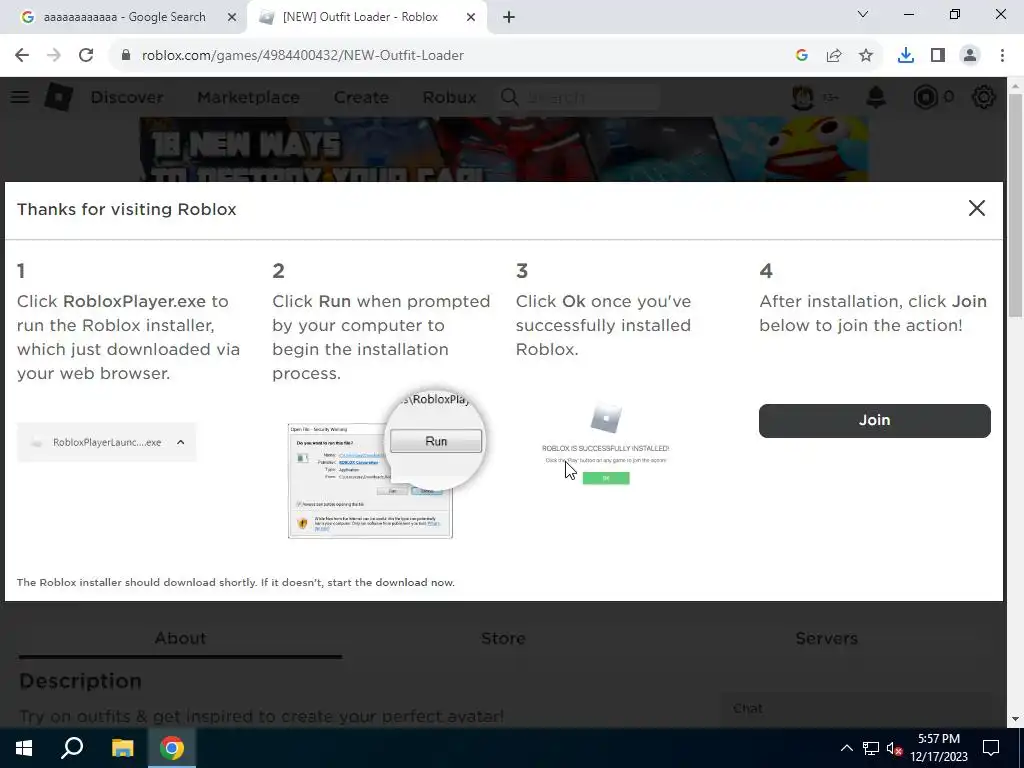Close the Google Search tab
This screenshot has width=1024, height=768.
point(232,18)
